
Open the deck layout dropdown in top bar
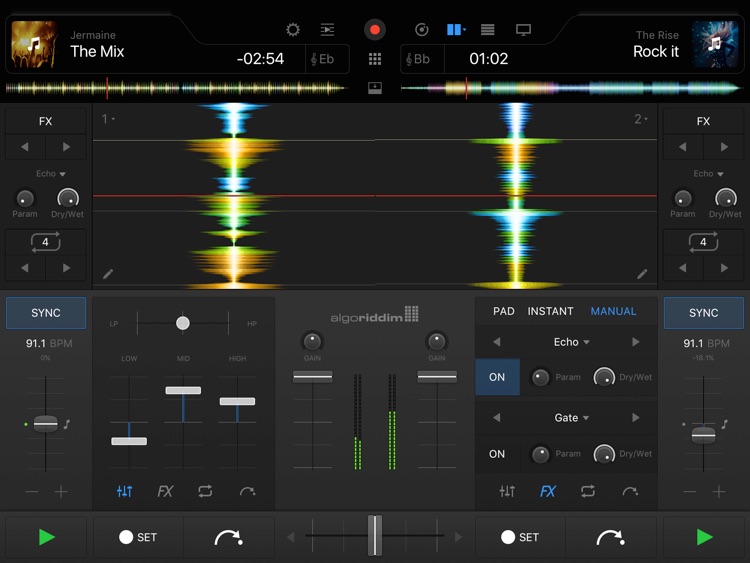(456, 30)
